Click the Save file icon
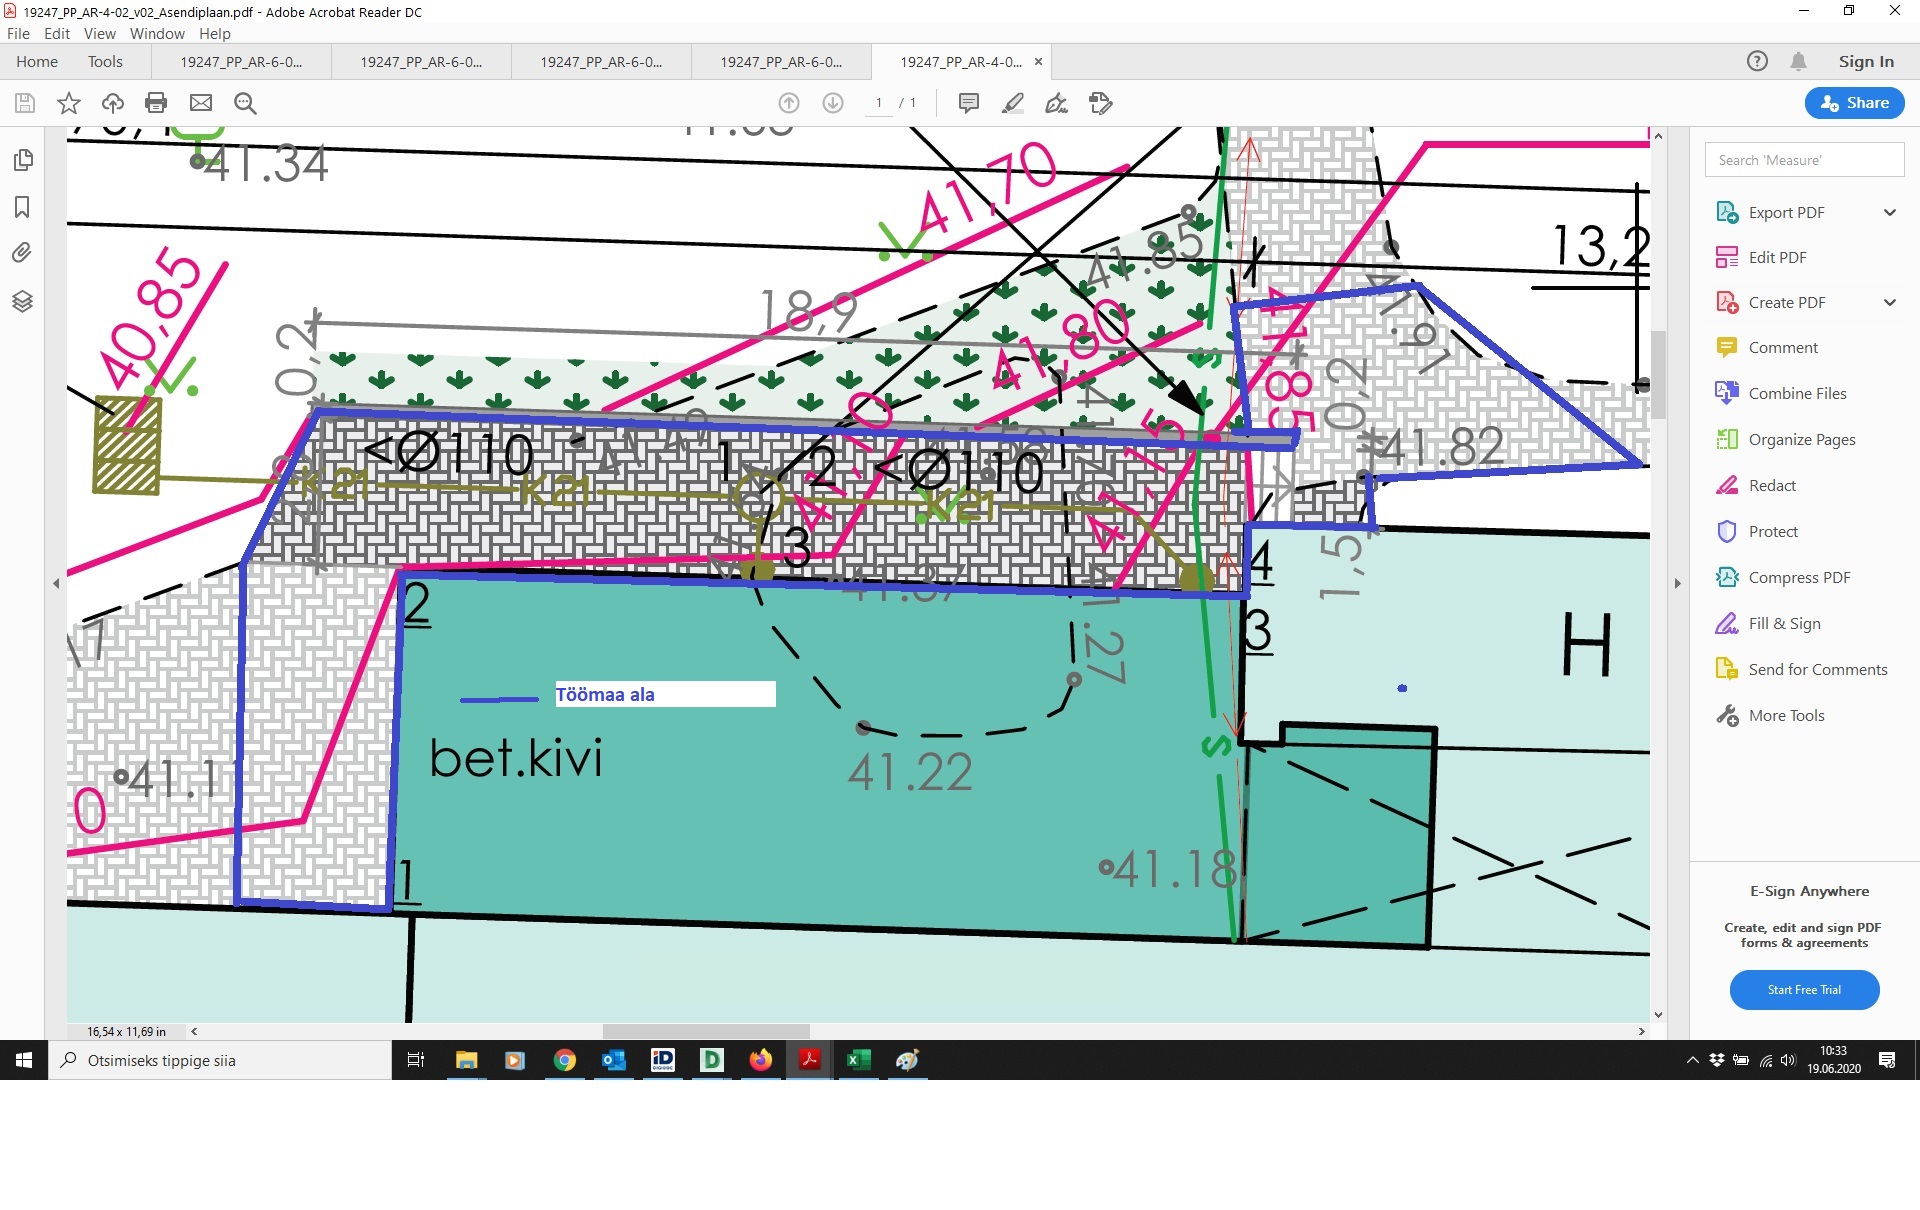Screen dimensions: 1920x1210 [x=25, y=103]
